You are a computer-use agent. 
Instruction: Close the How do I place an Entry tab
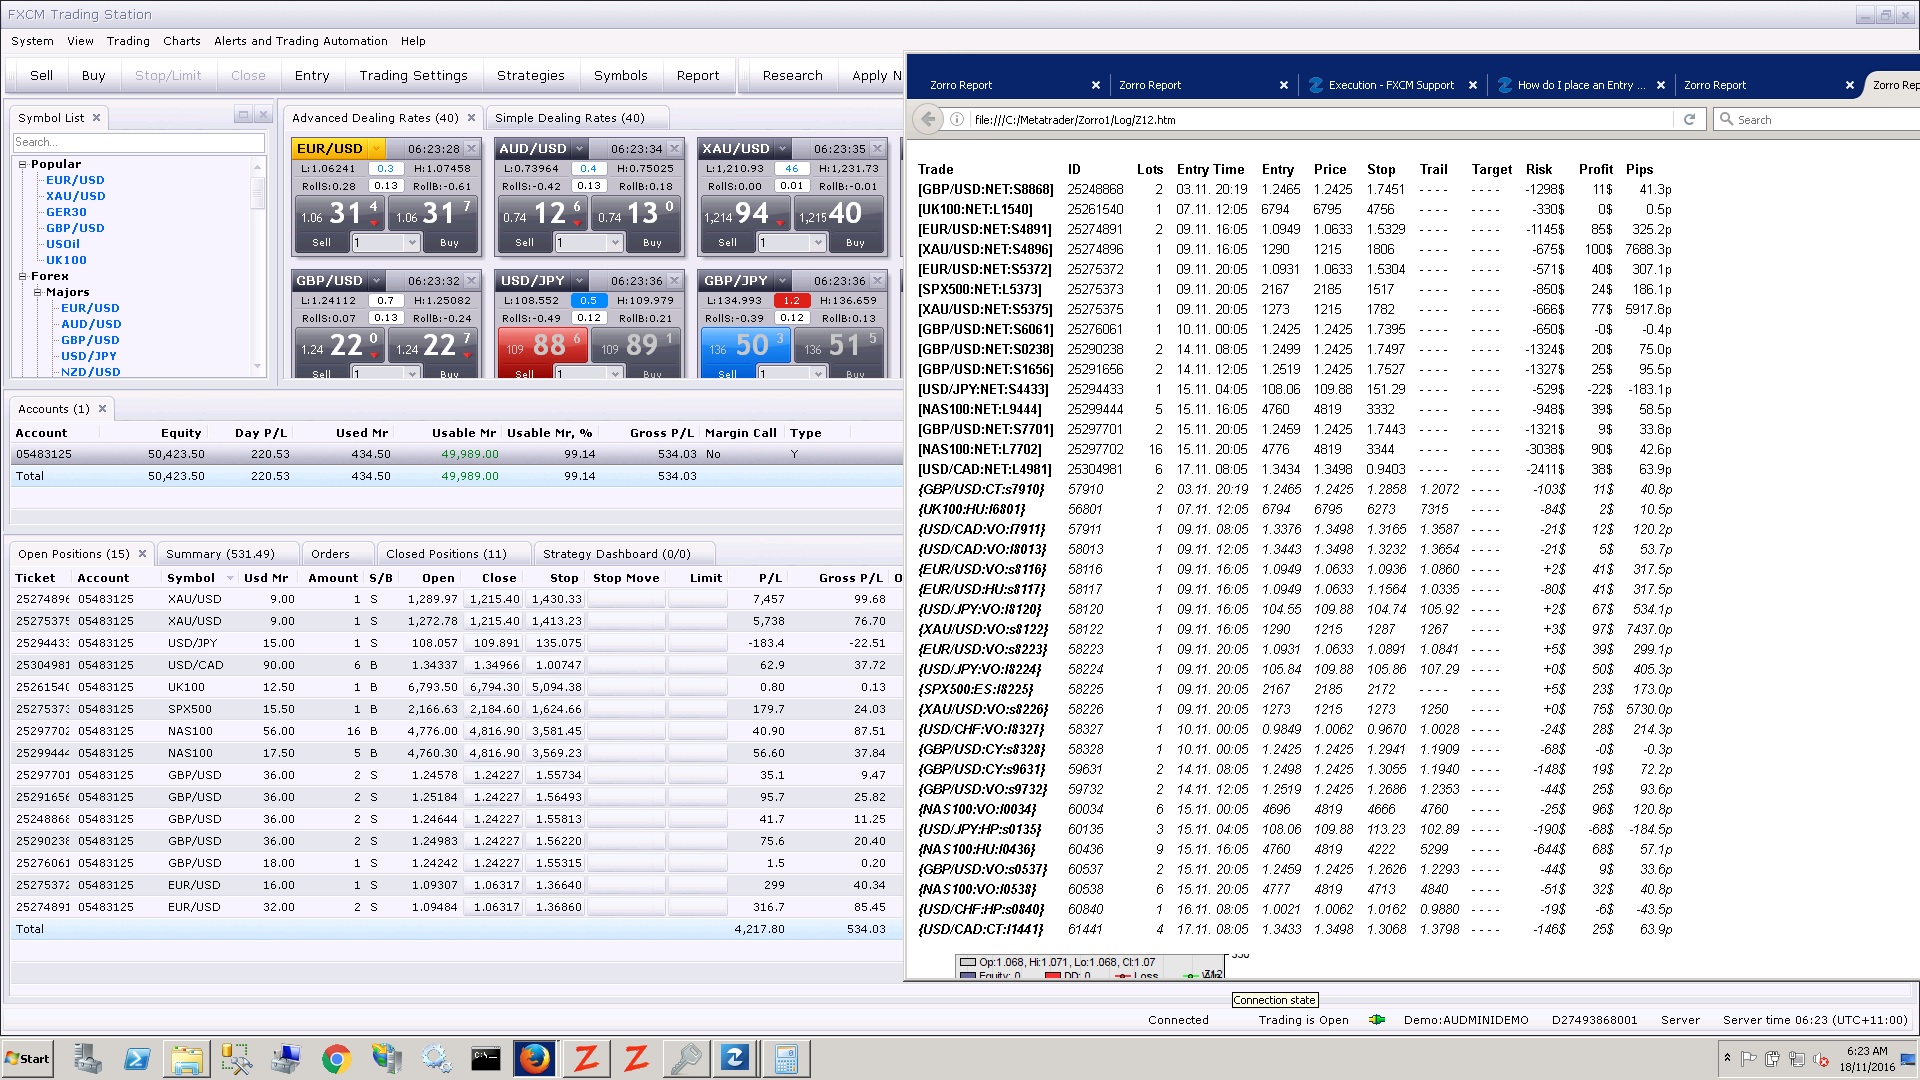click(1661, 85)
